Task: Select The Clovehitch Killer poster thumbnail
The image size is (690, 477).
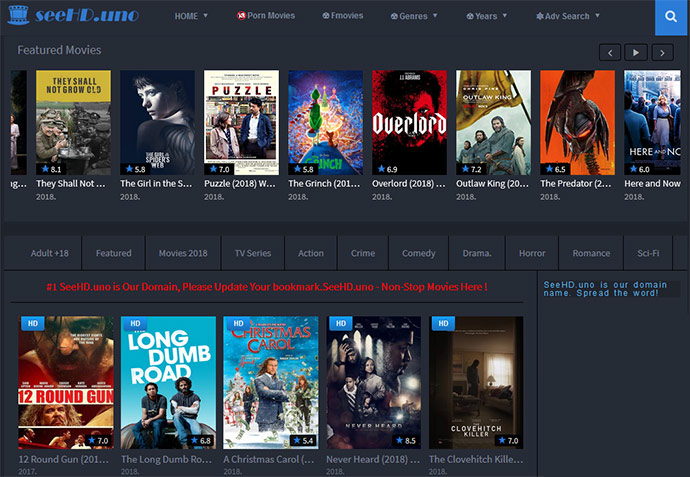Action: tap(476, 385)
